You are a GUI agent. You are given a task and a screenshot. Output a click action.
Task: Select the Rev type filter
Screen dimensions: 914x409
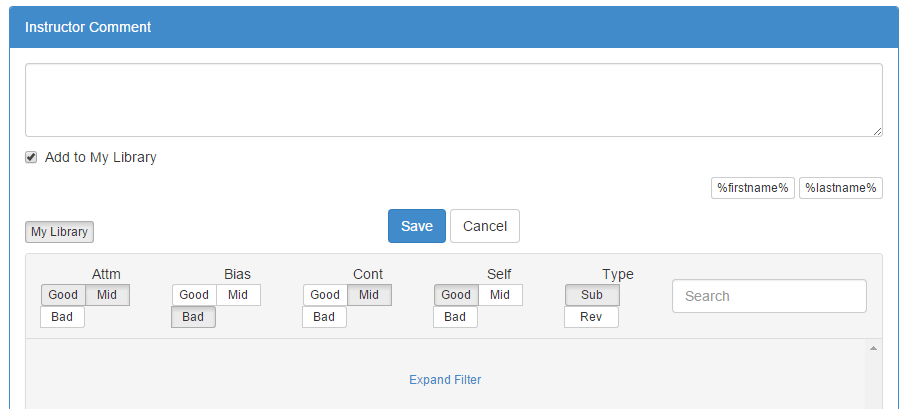591,317
